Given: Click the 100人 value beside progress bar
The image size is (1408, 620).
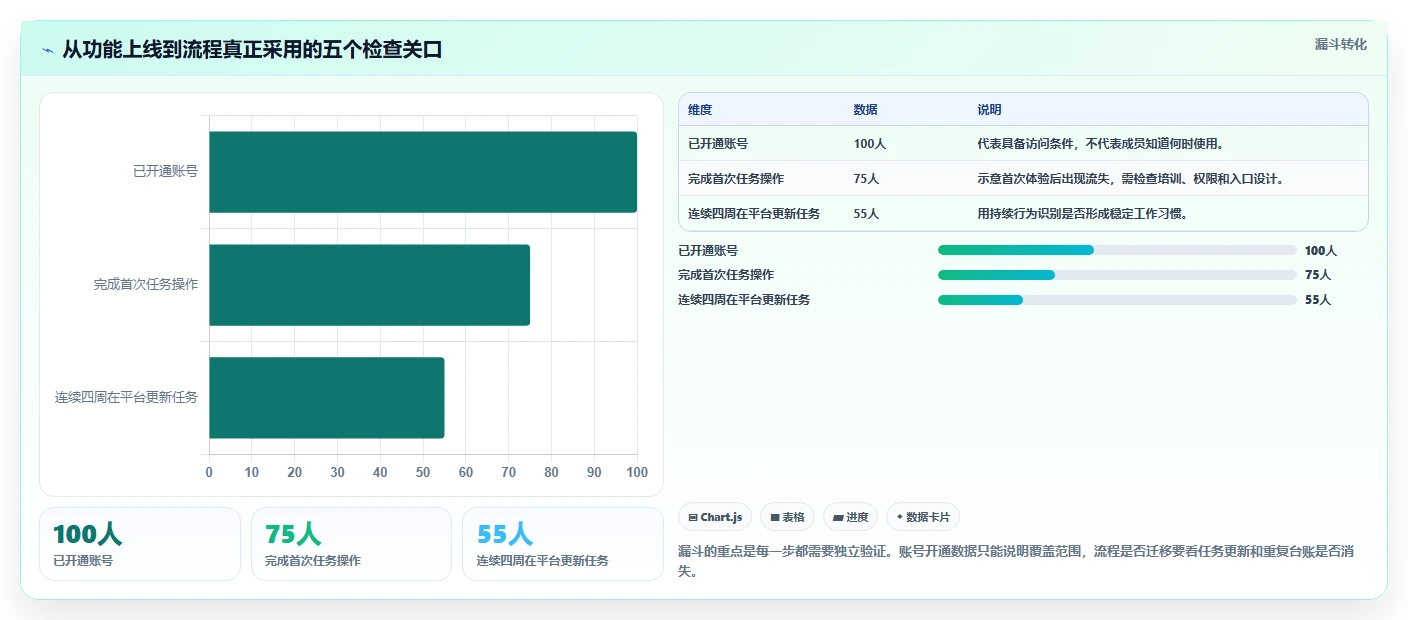Looking at the screenshot, I should tap(1321, 251).
